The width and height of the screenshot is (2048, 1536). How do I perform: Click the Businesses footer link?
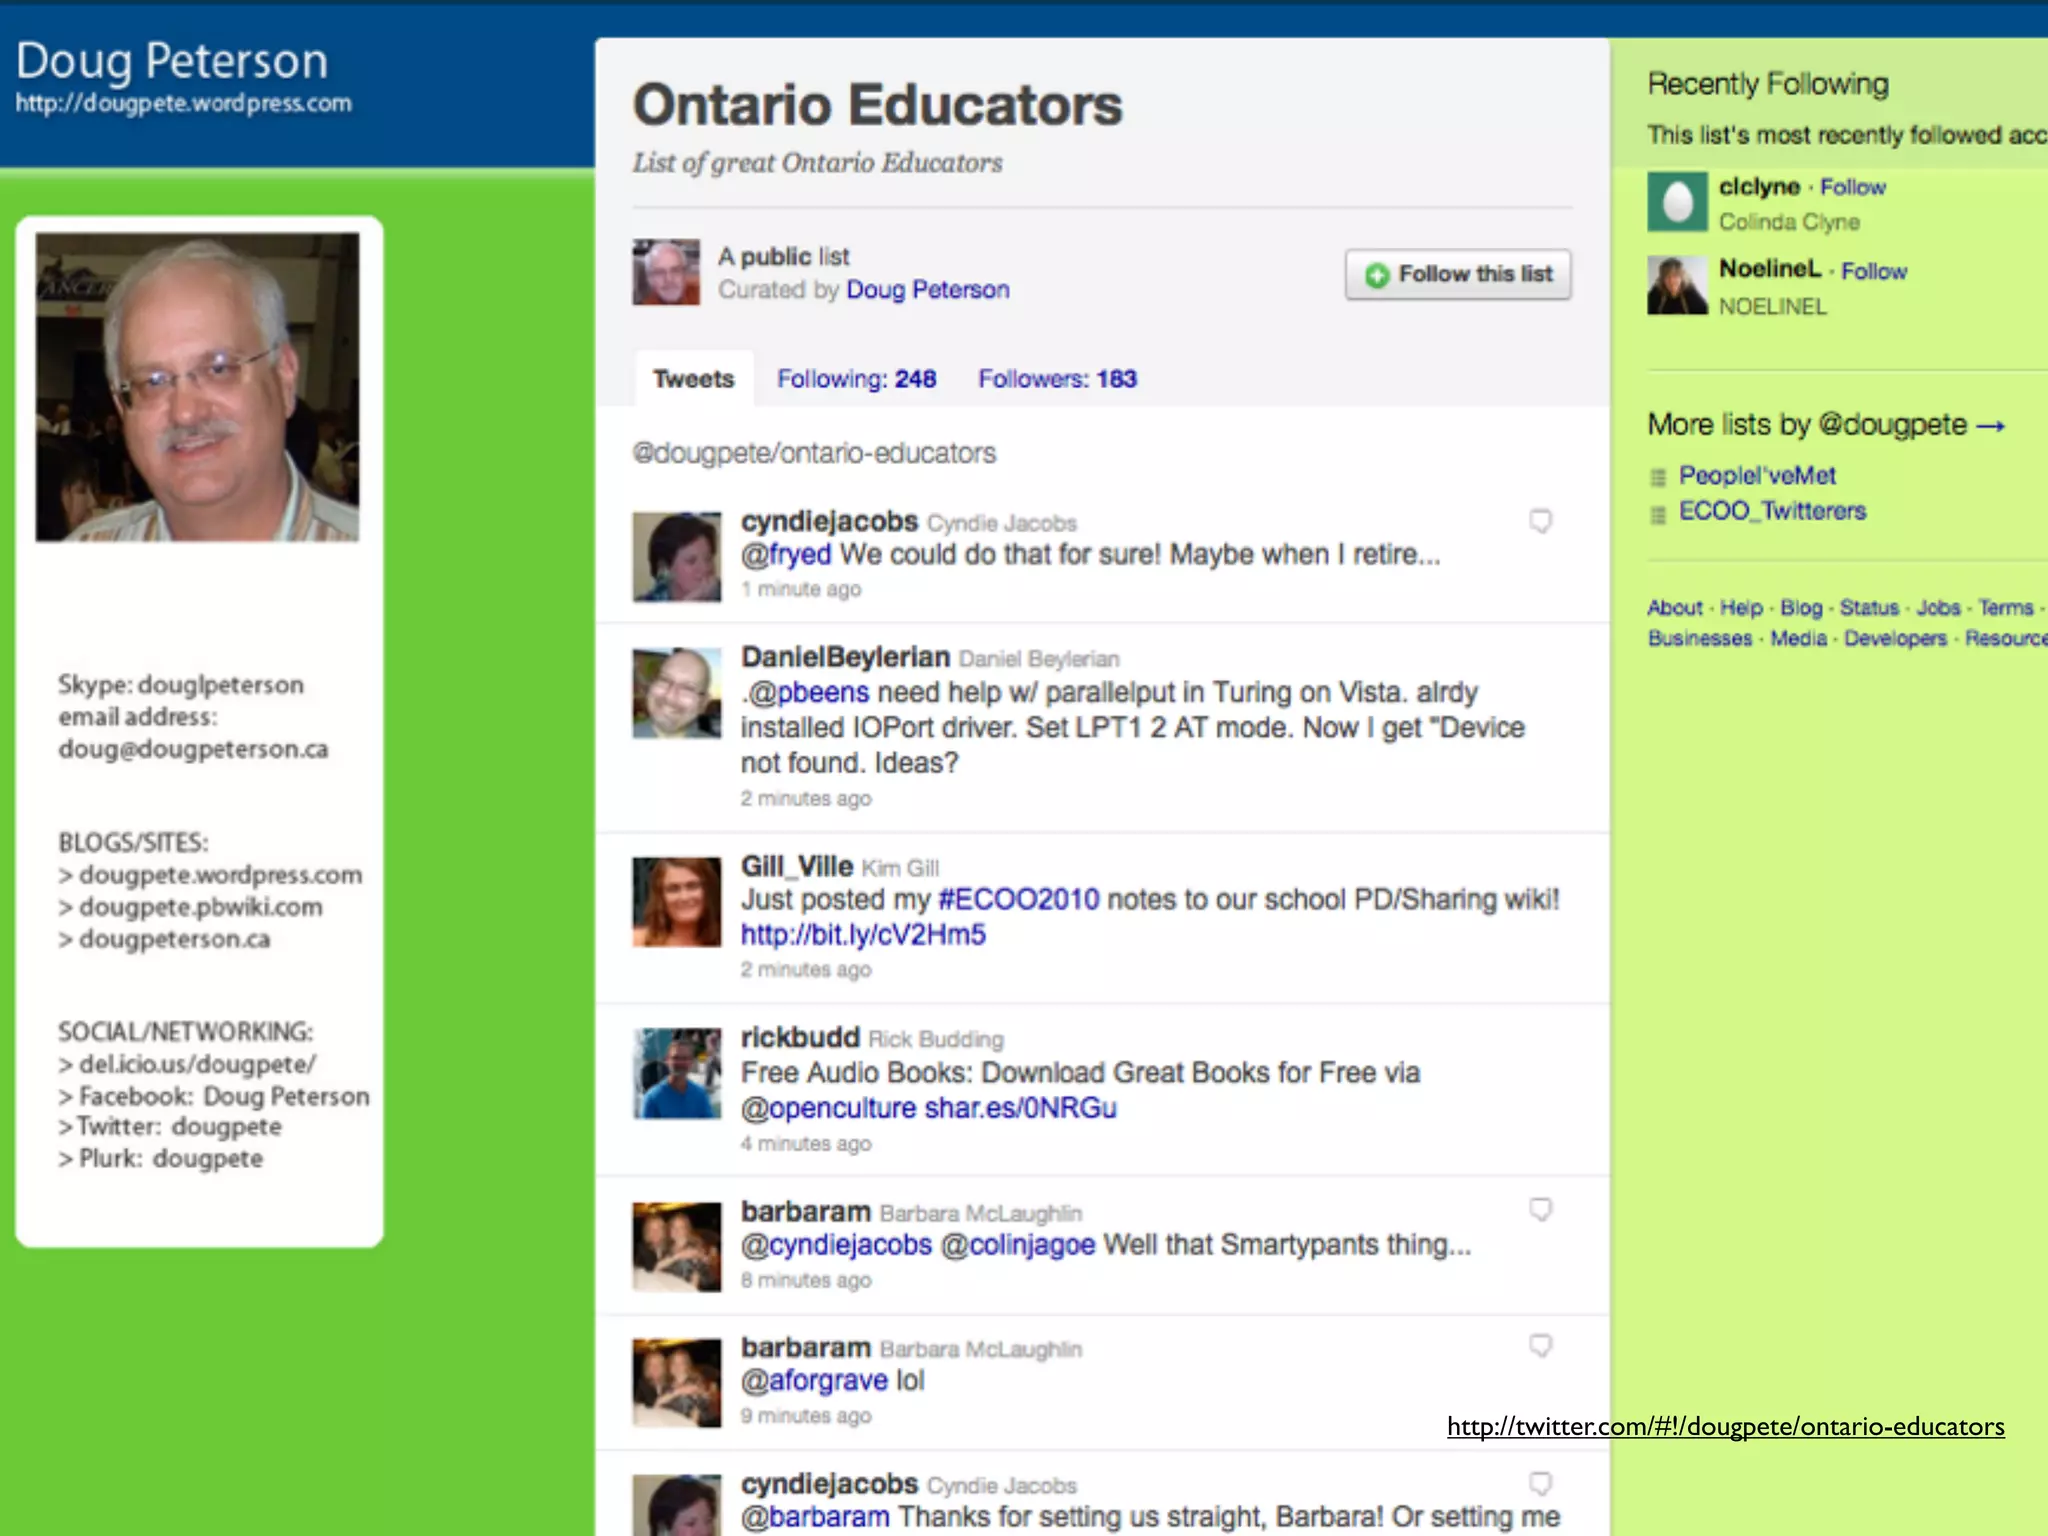(1700, 639)
